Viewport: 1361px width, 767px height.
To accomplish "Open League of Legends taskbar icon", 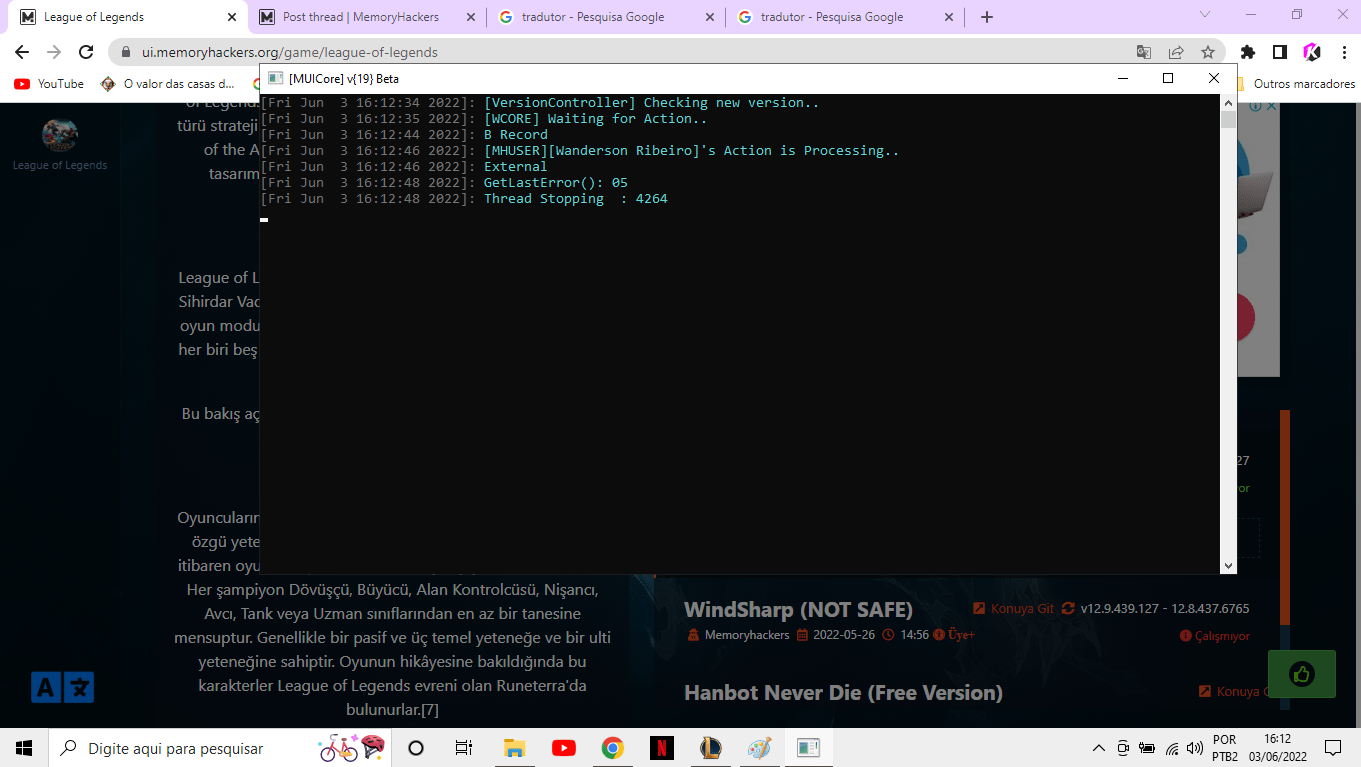I will (x=710, y=748).
